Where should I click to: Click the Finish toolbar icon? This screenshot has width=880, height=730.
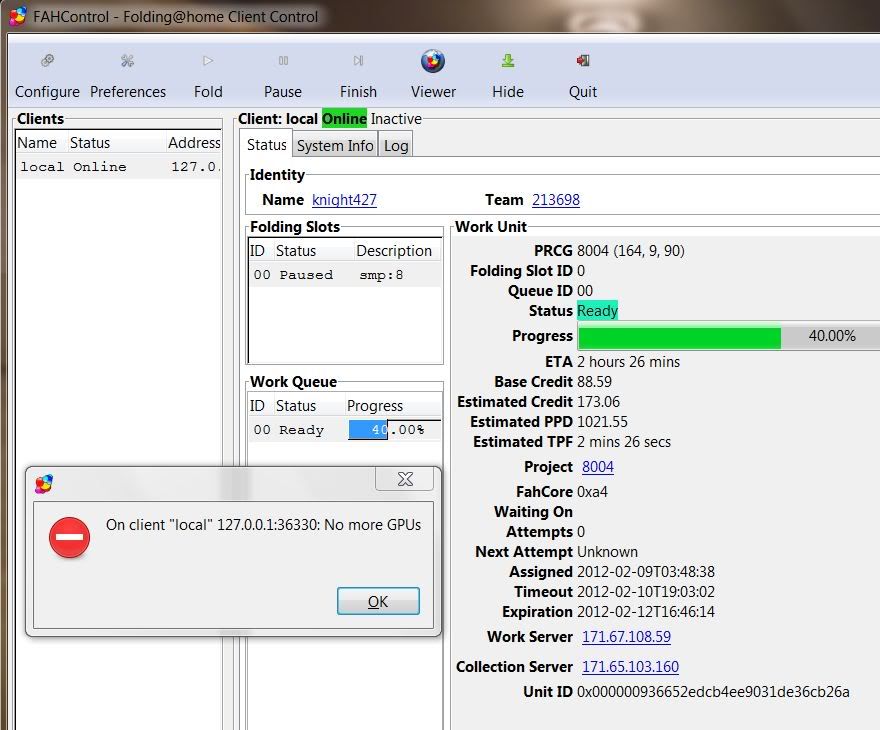tap(358, 61)
